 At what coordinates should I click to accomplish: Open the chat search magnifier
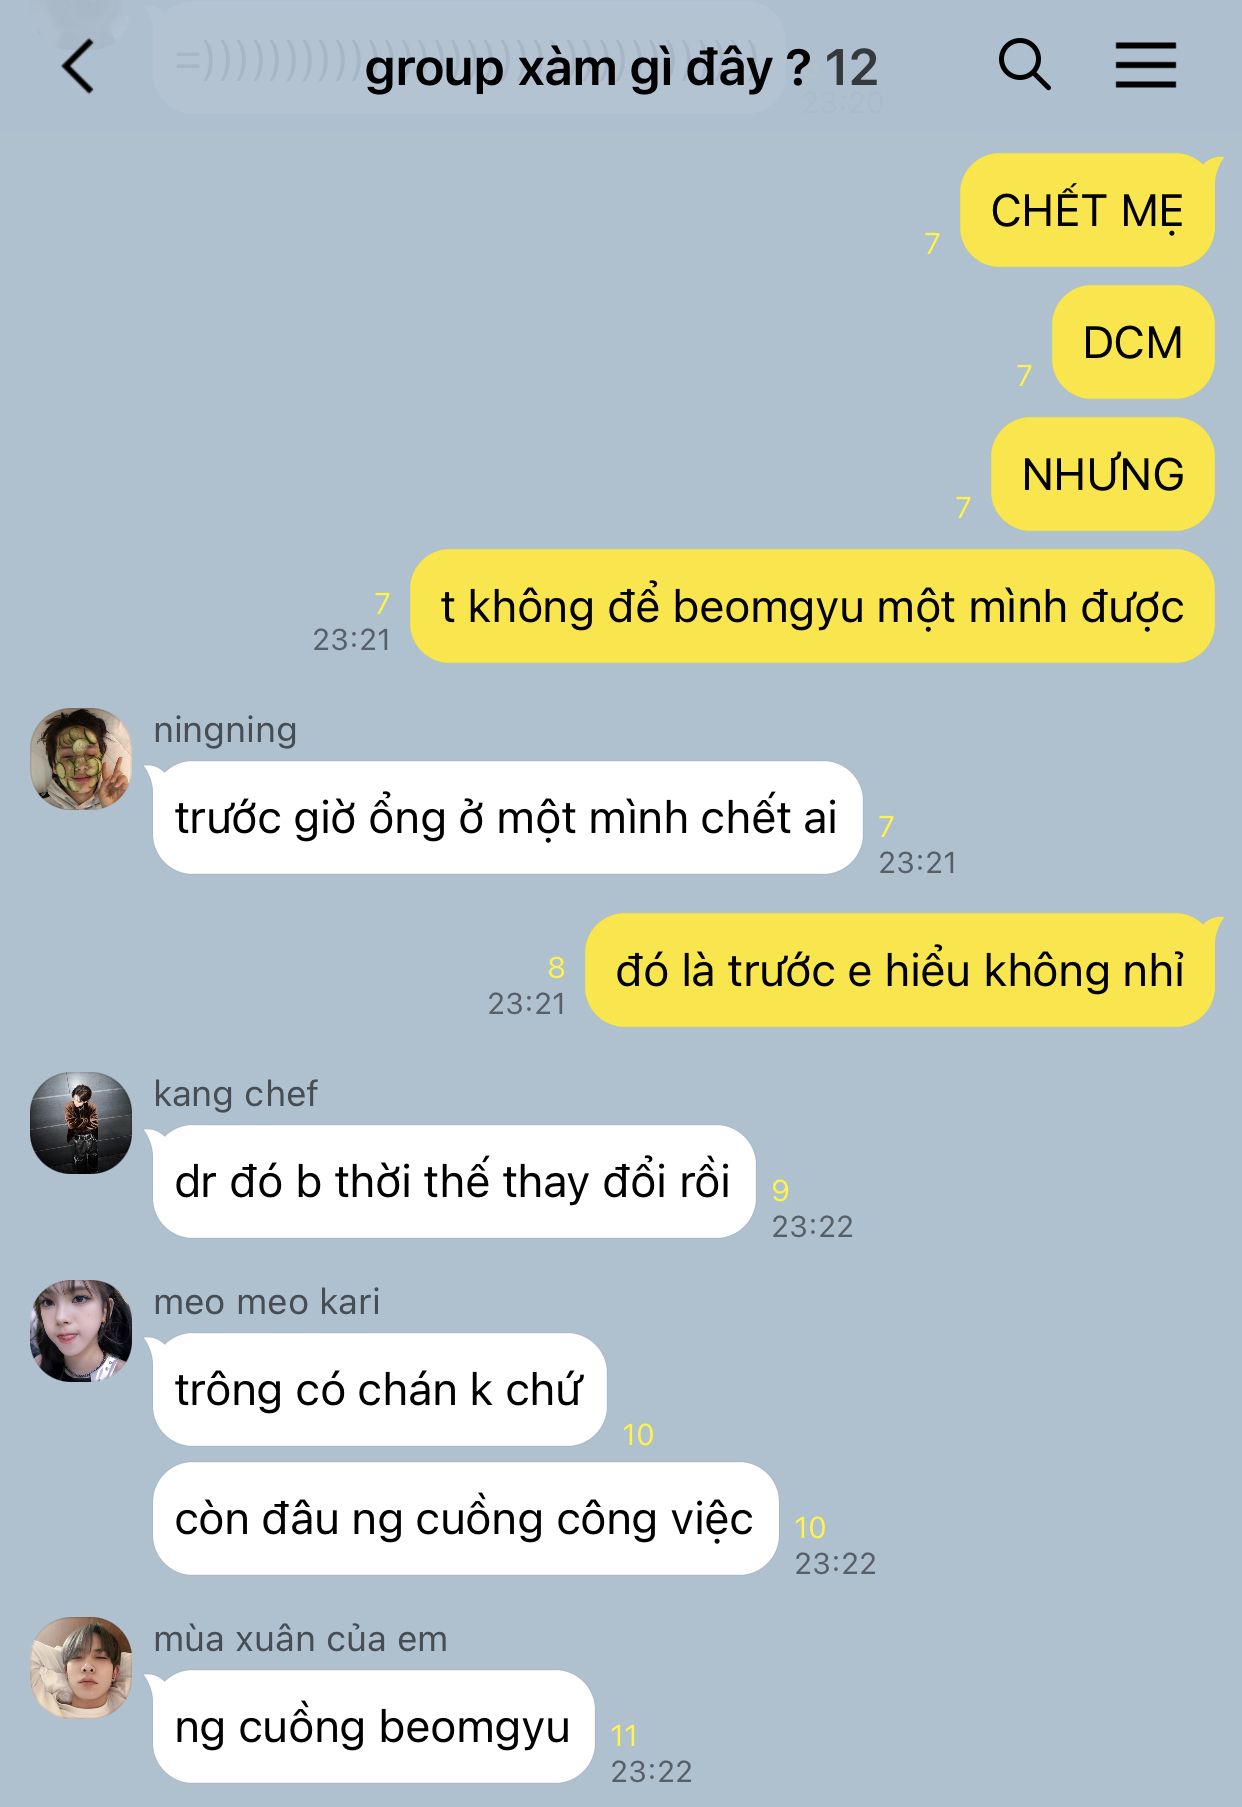pos(1024,66)
